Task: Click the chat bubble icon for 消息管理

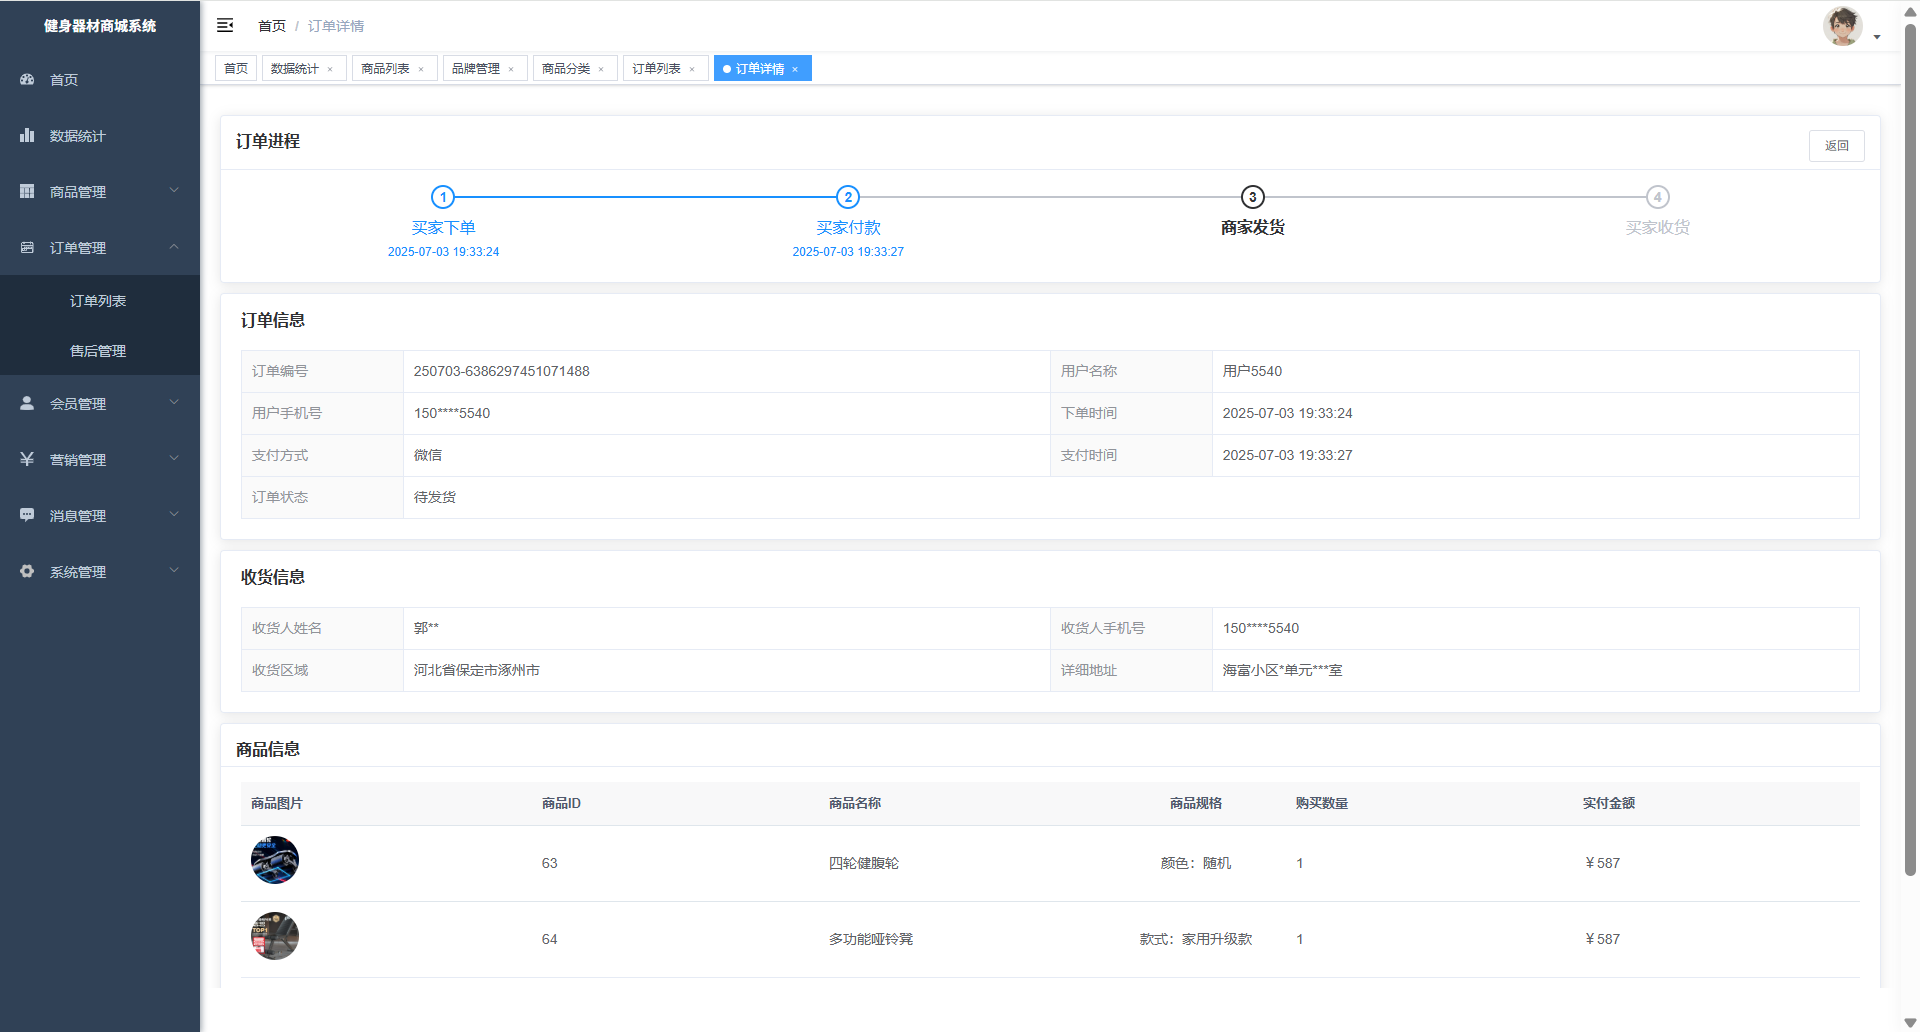Action: coord(27,516)
